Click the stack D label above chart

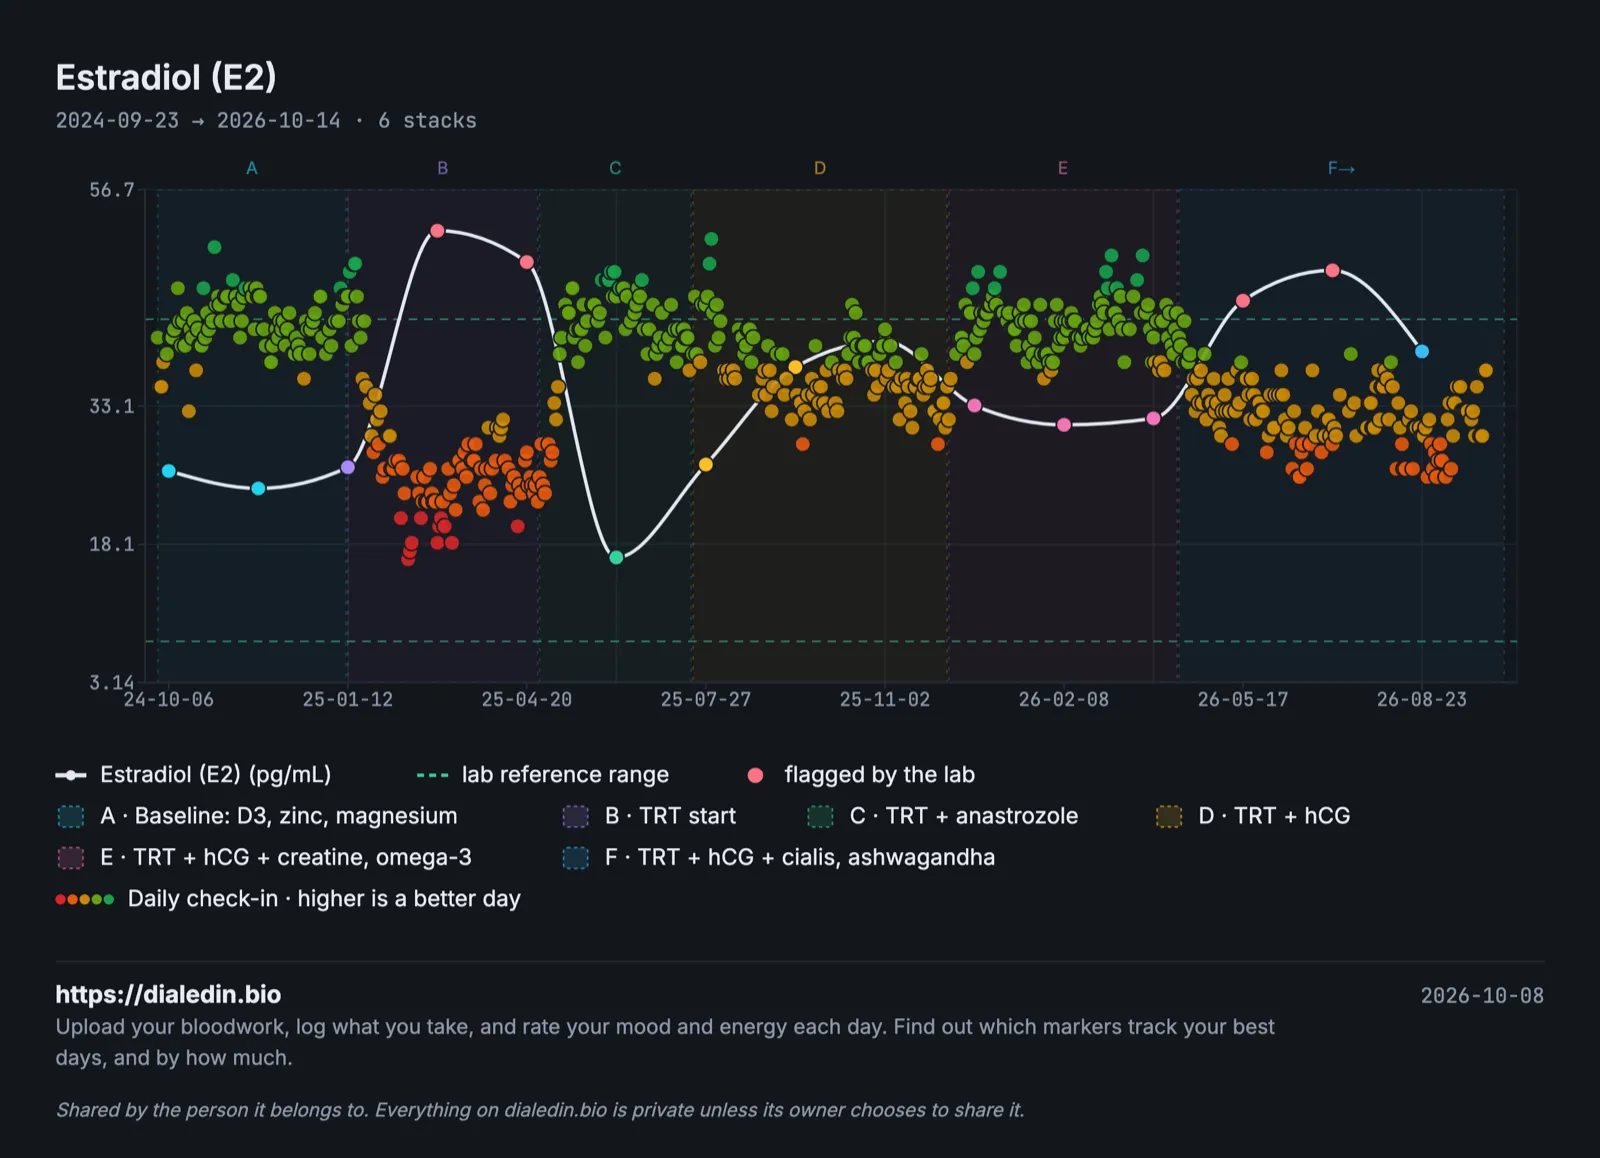tap(820, 168)
